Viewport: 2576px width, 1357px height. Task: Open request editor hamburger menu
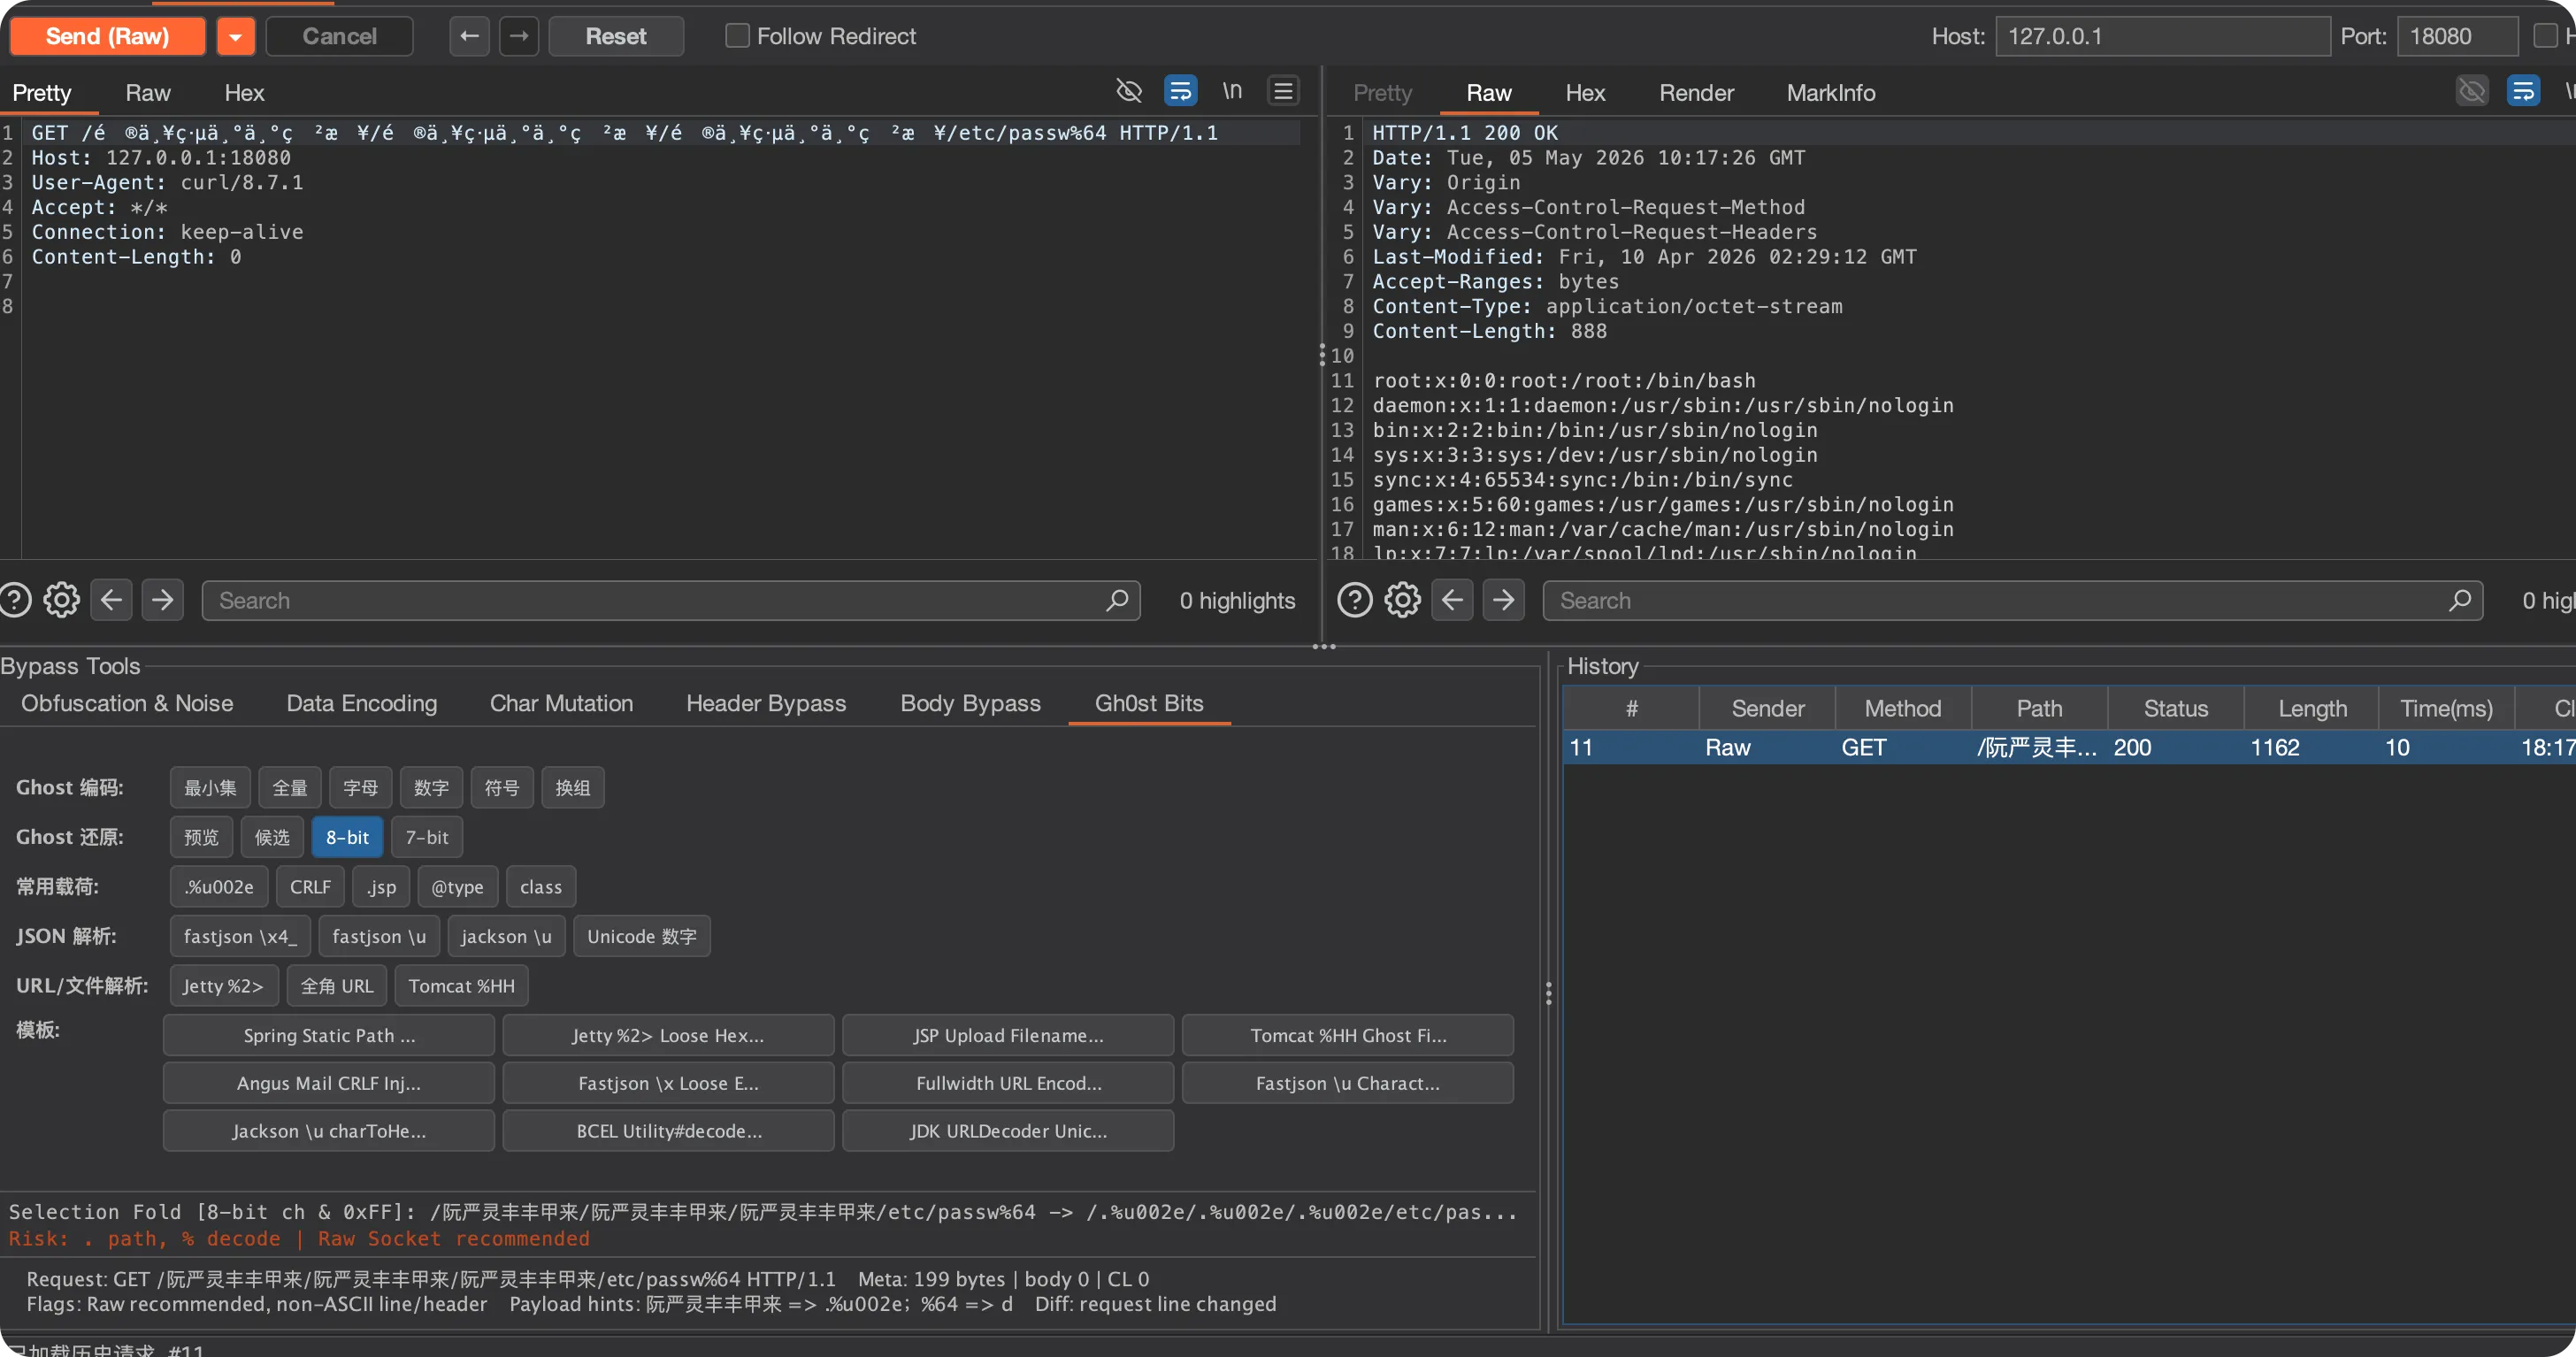[1283, 91]
